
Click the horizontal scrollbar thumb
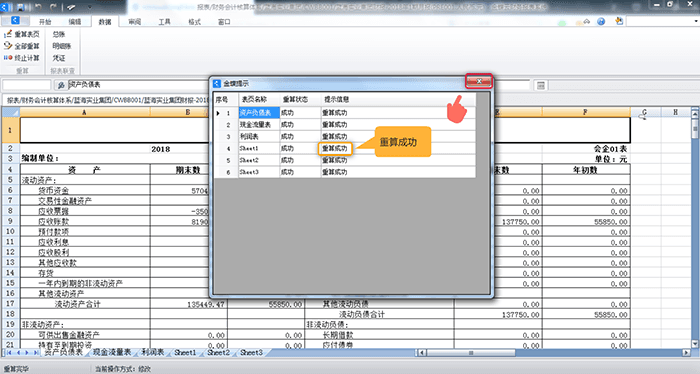coord(471,353)
